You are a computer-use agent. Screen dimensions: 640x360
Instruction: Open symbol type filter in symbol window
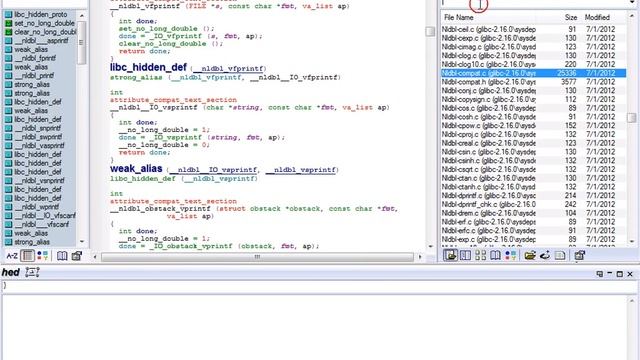pyautogui.click(x=42, y=256)
